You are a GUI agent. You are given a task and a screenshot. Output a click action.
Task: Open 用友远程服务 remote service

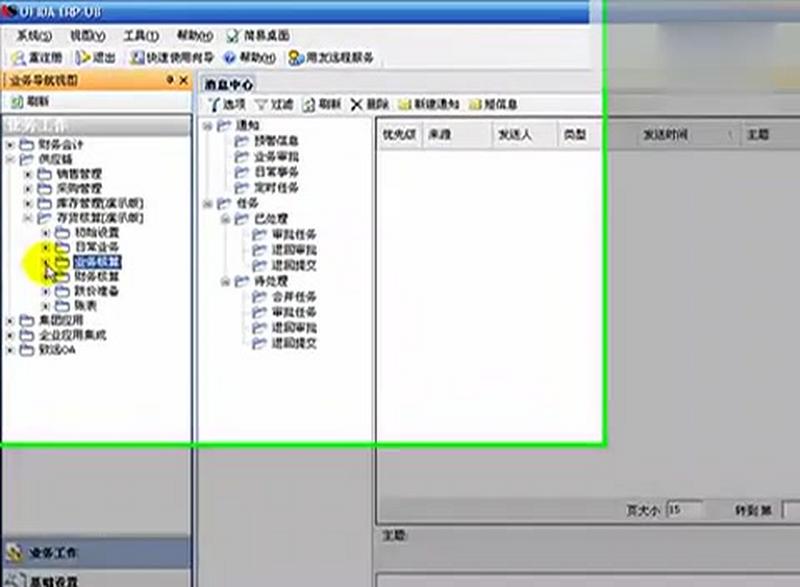330,57
